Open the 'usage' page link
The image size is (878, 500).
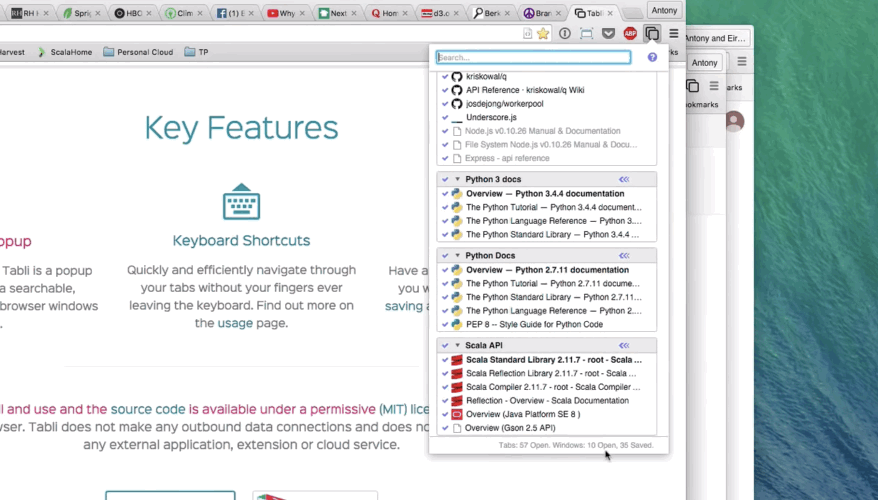pos(235,323)
